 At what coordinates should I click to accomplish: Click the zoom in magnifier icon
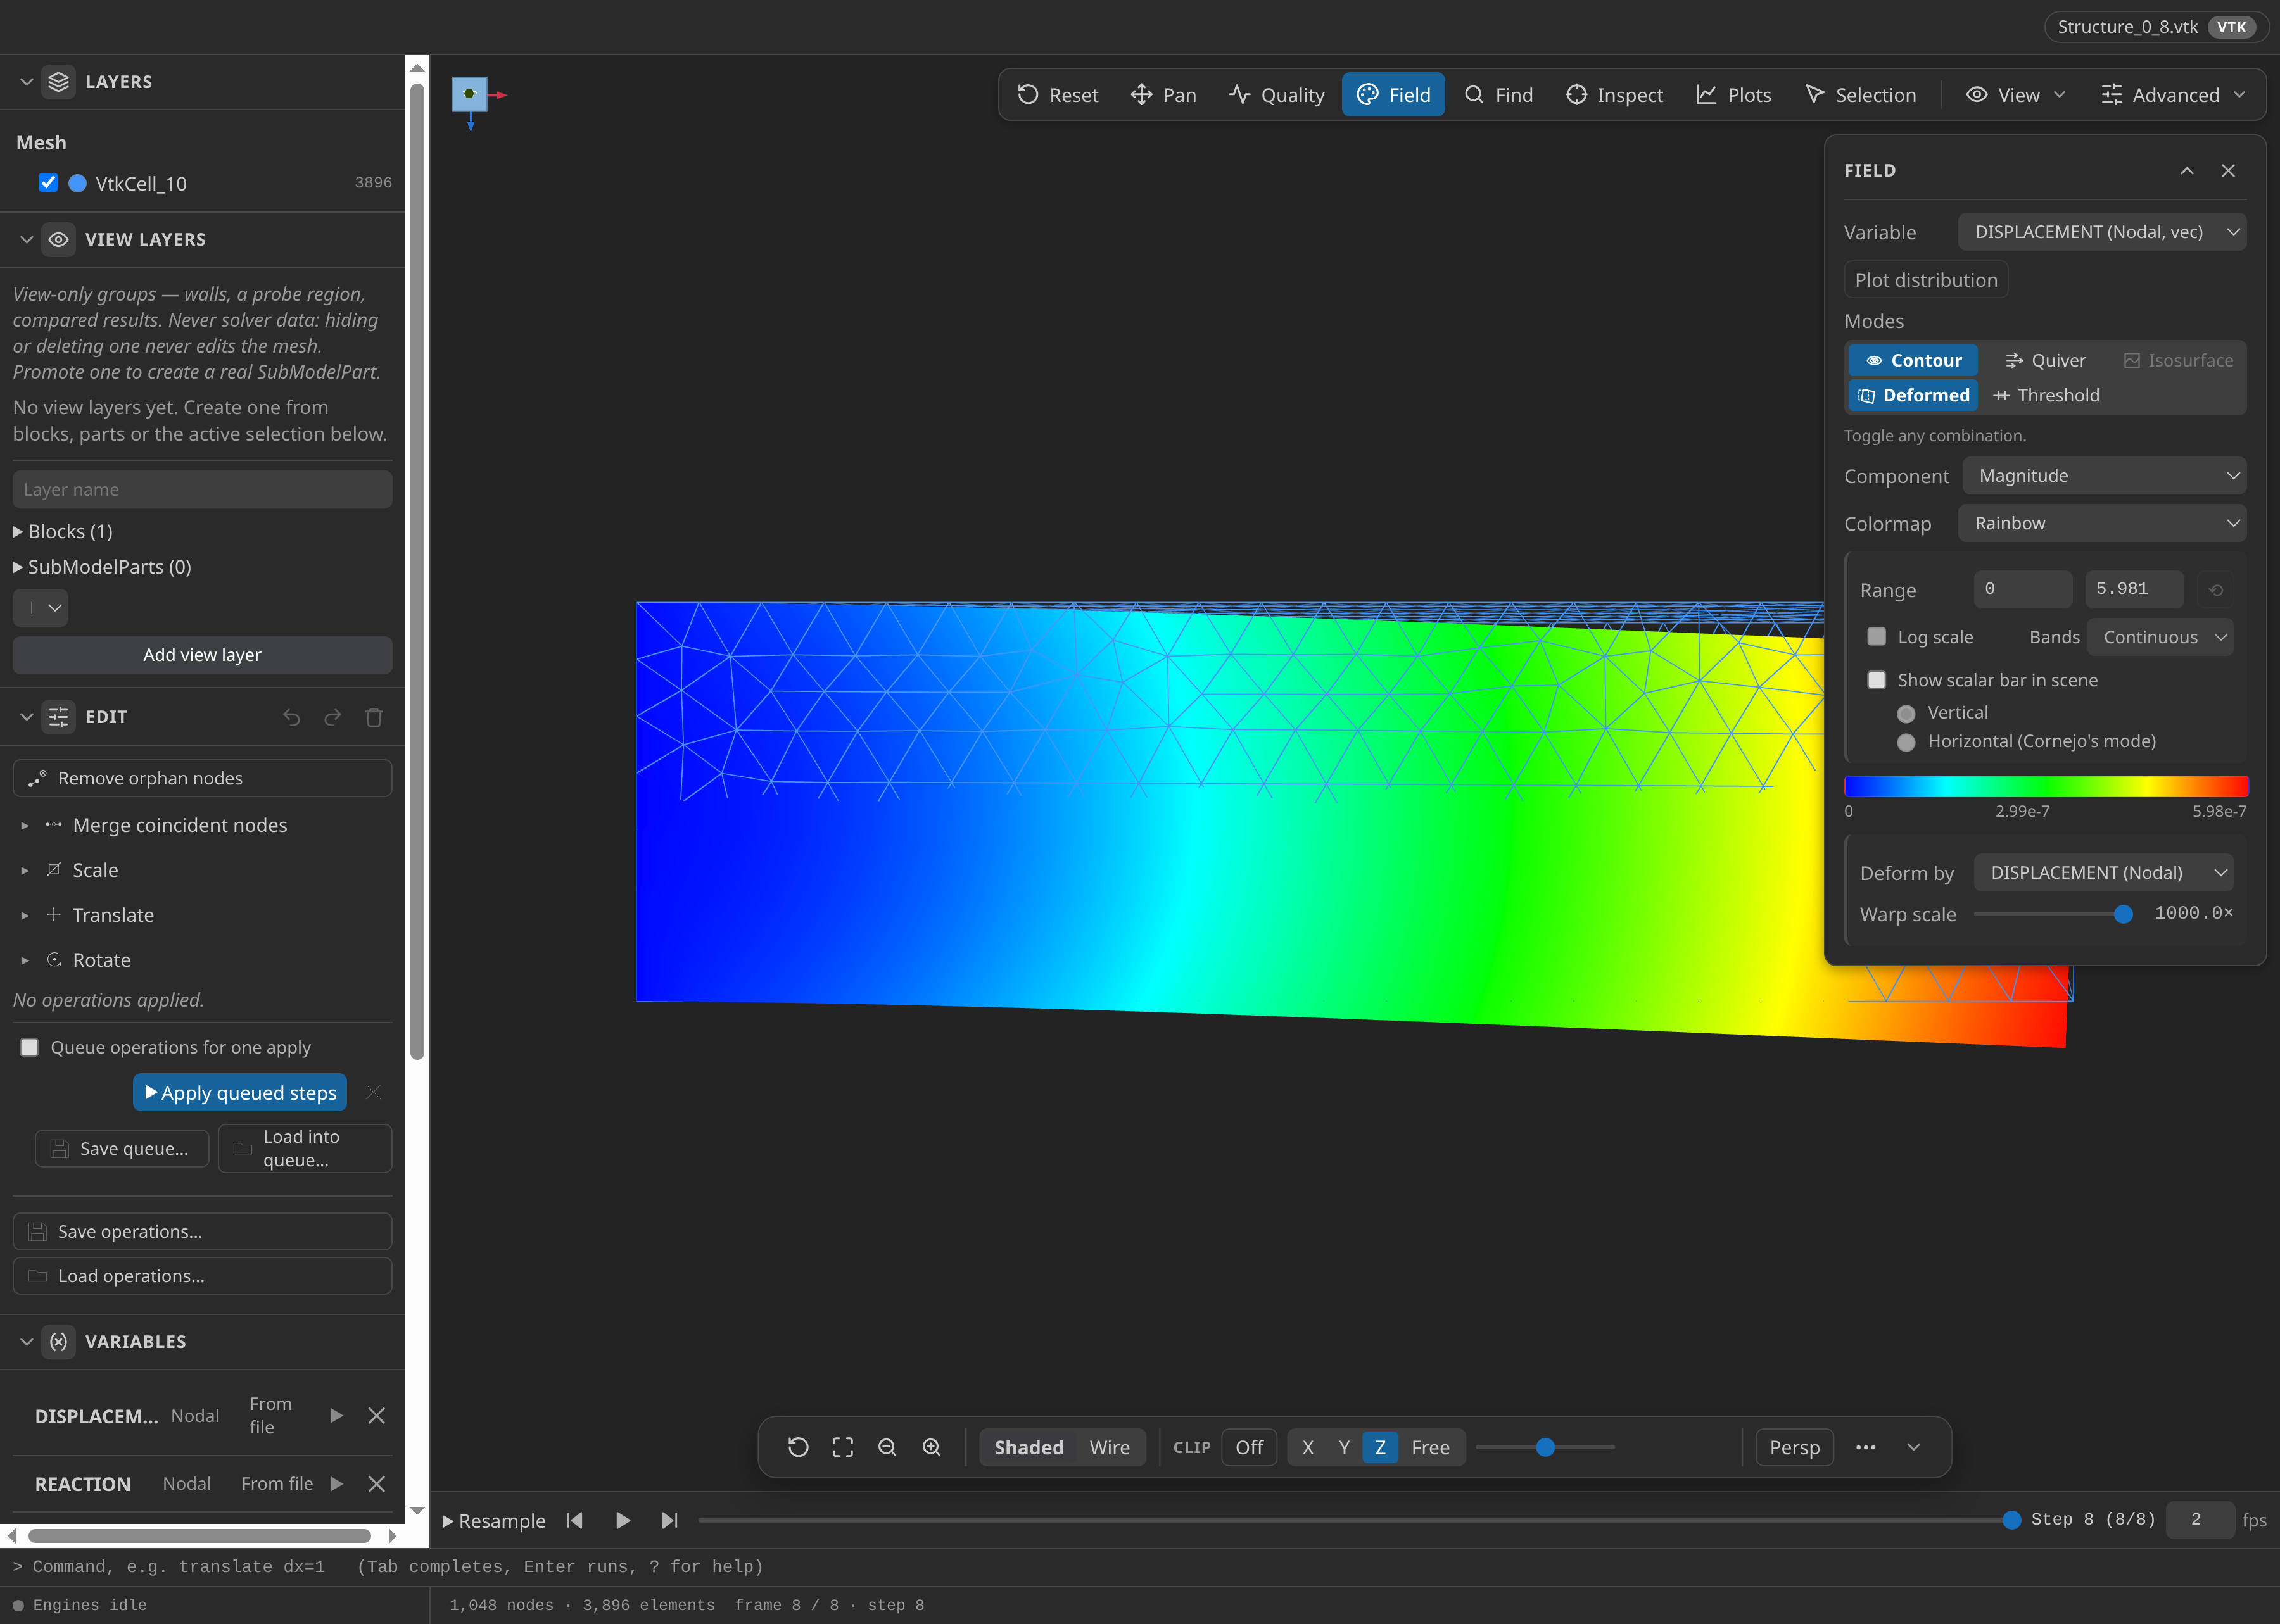(x=931, y=1447)
